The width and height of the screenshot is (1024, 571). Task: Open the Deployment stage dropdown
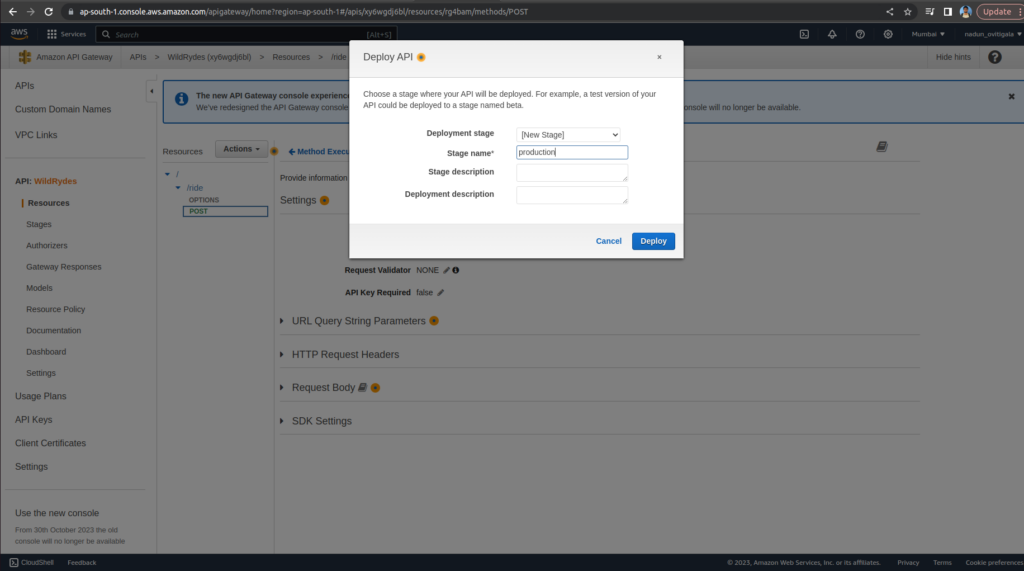pos(568,135)
